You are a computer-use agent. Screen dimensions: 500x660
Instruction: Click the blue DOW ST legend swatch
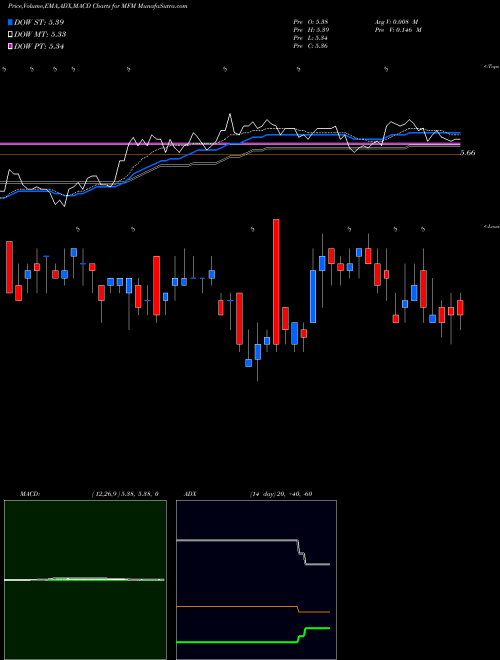click(x=10, y=22)
